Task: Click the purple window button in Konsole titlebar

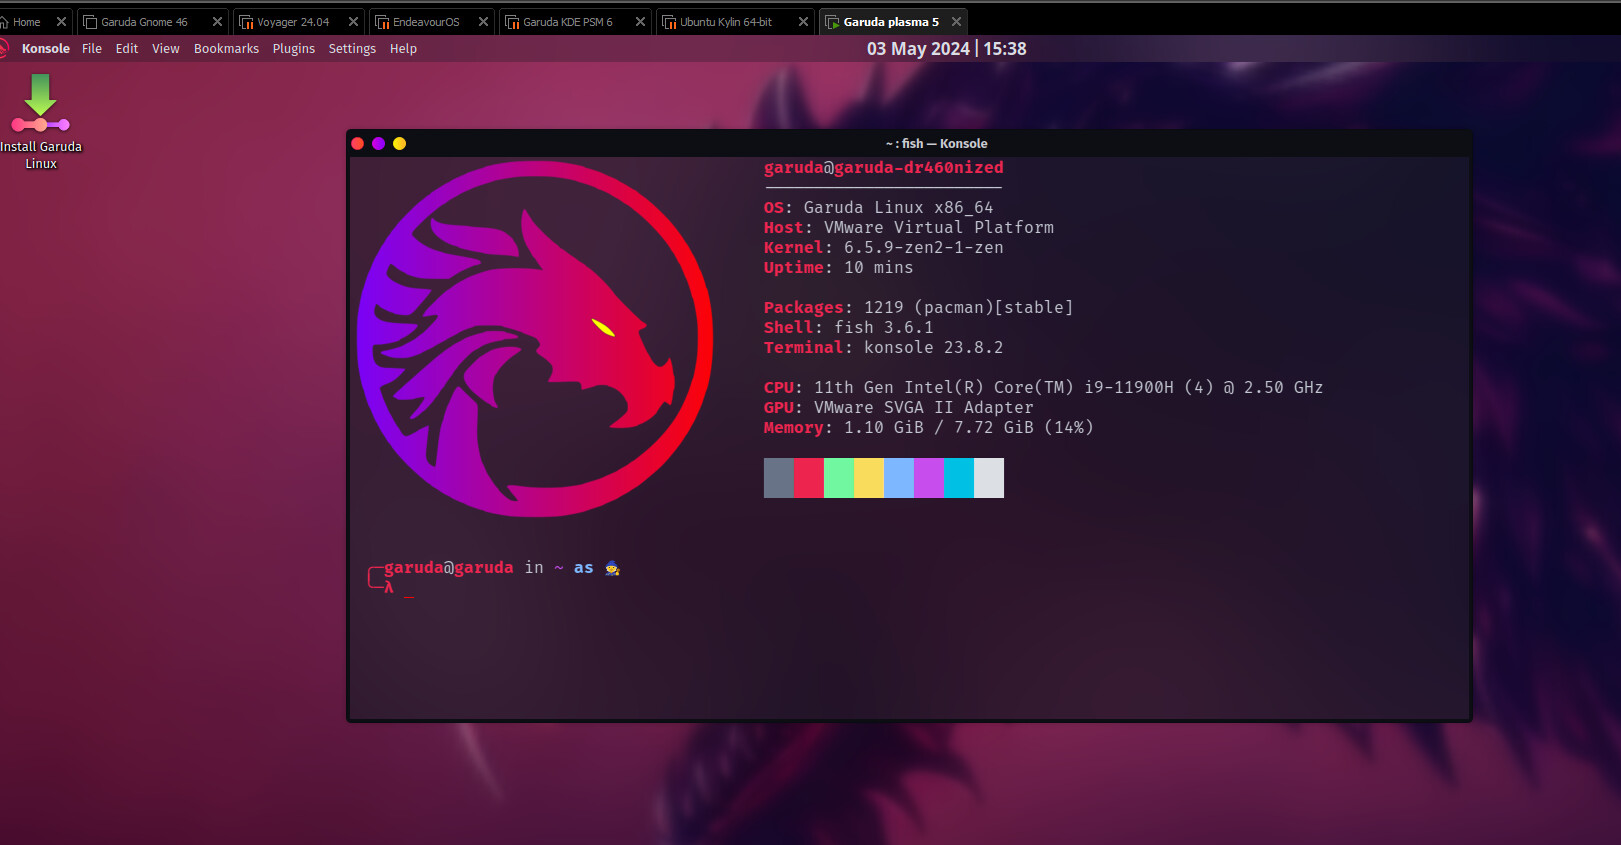Action: (378, 143)
